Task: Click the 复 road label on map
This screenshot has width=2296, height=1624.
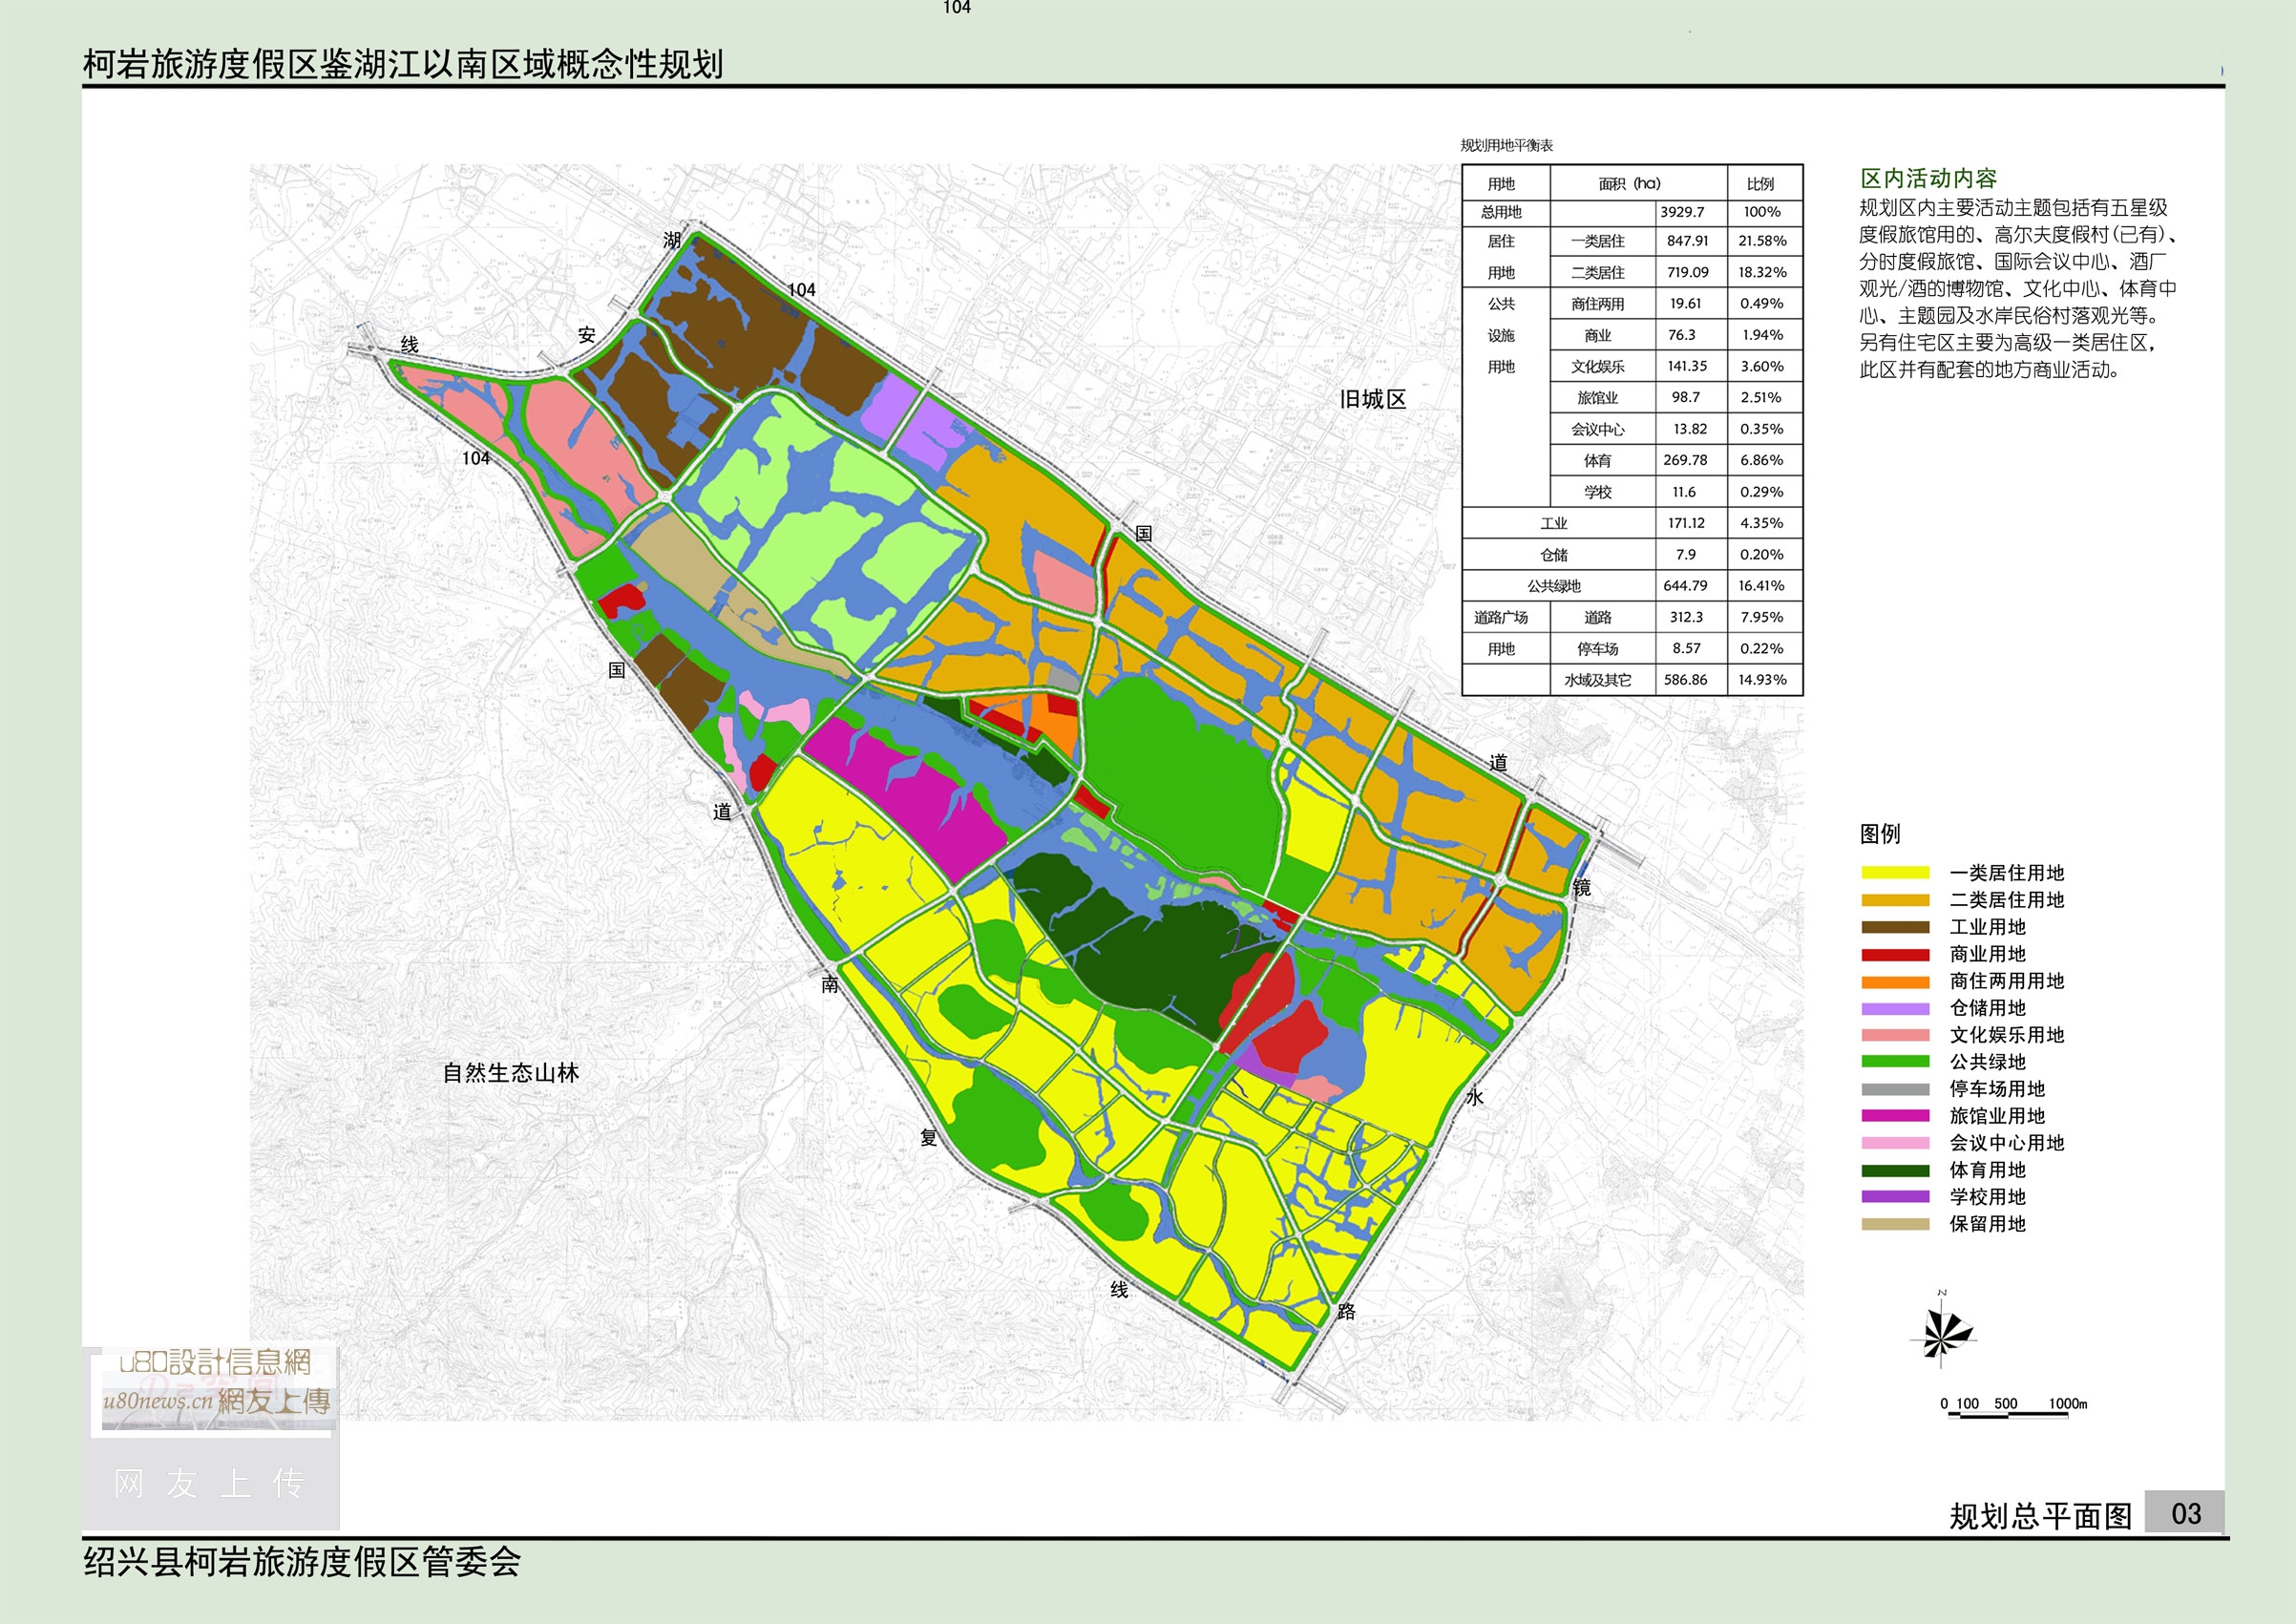Action: pos(928,1137)
